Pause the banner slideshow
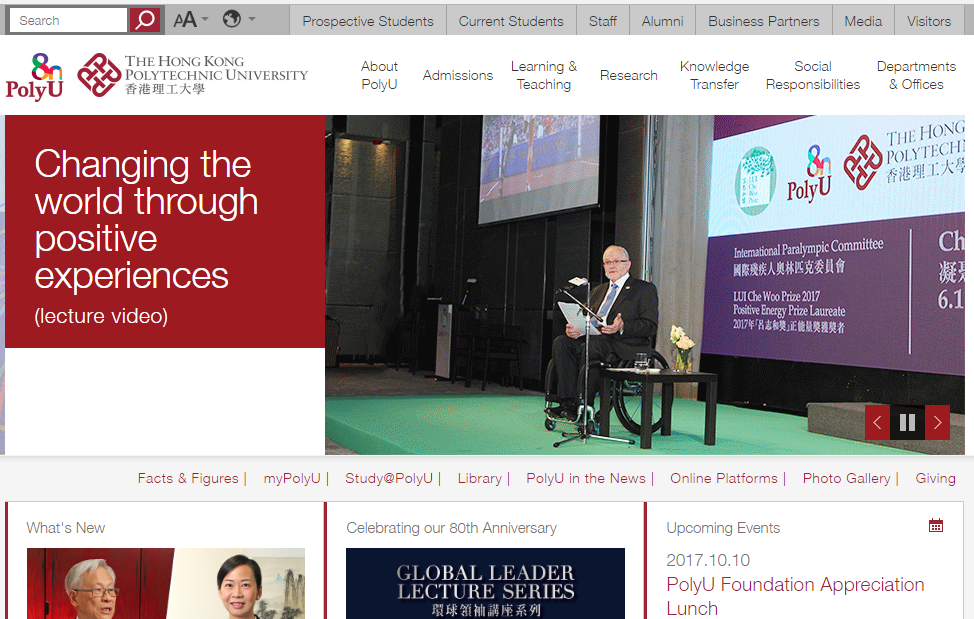 click(x=908, y=423)
